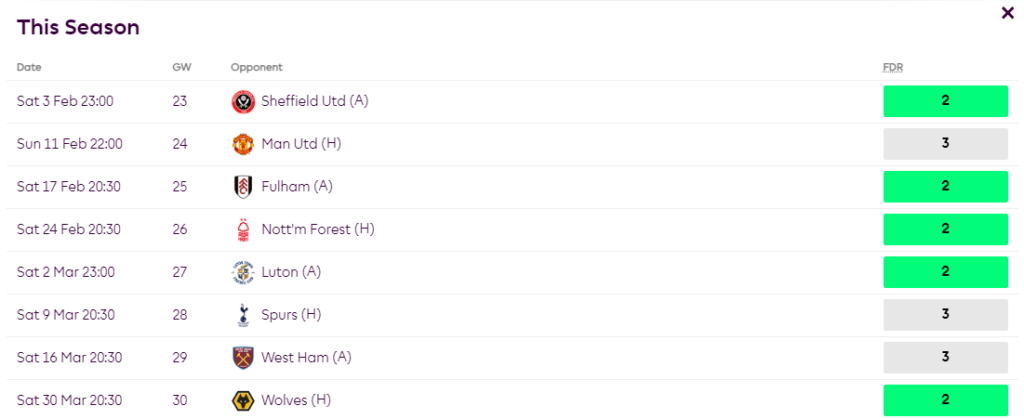Click the Opponent column header
1024x419 pixels.
[x=256, y=68]
